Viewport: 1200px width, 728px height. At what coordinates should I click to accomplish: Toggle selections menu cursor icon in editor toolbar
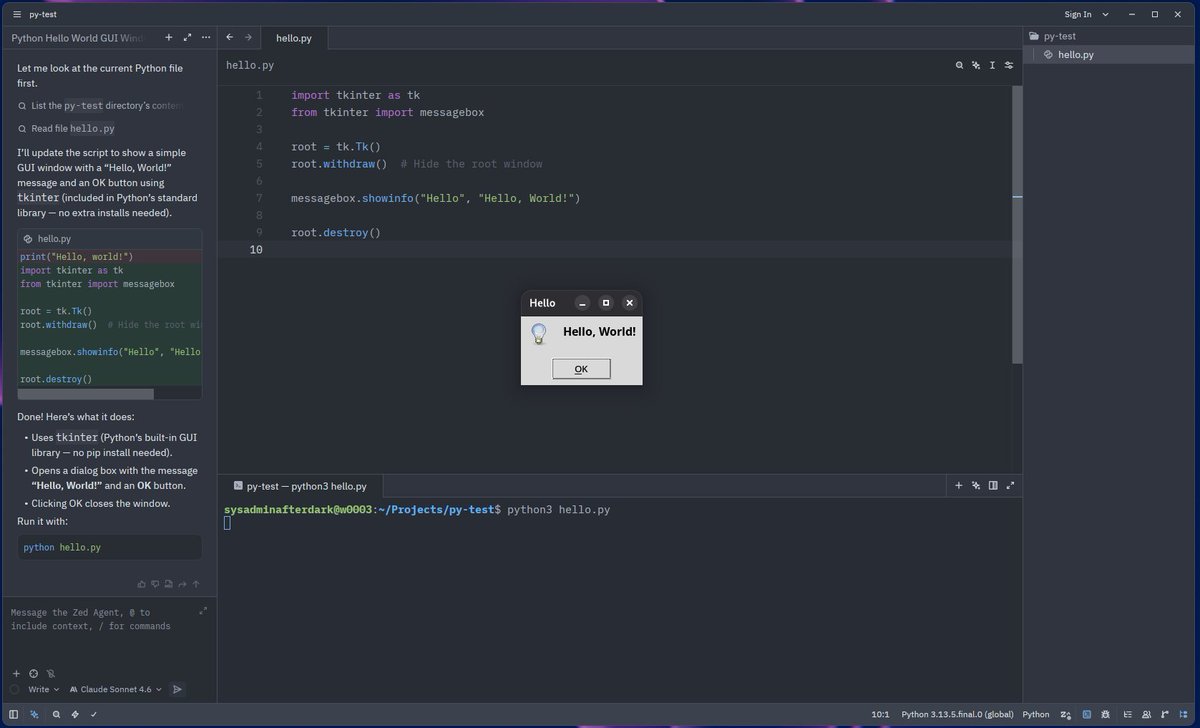tap(992, 65)
